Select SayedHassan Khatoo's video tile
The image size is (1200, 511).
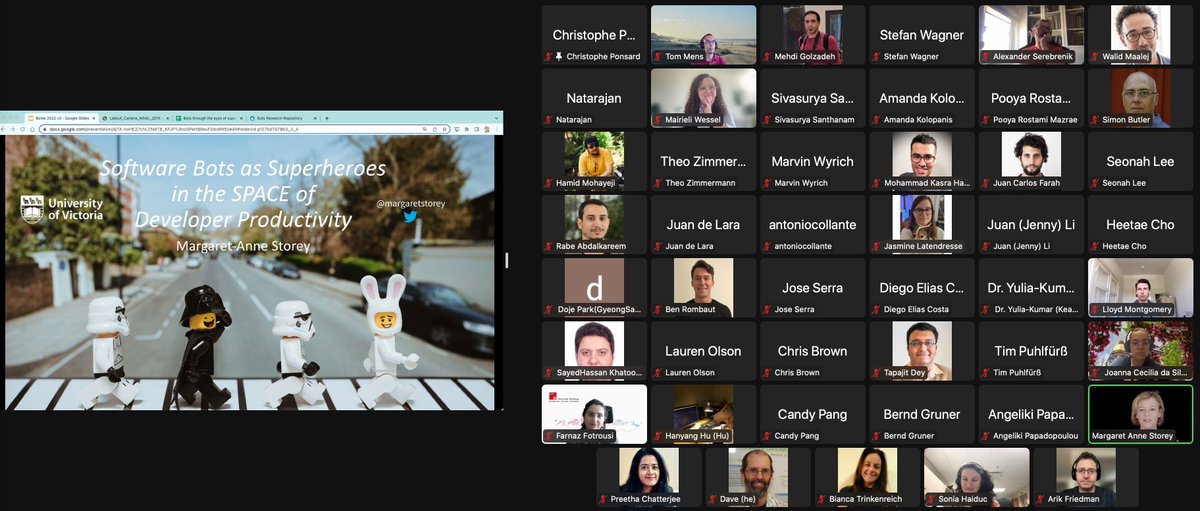pos(594,351)
